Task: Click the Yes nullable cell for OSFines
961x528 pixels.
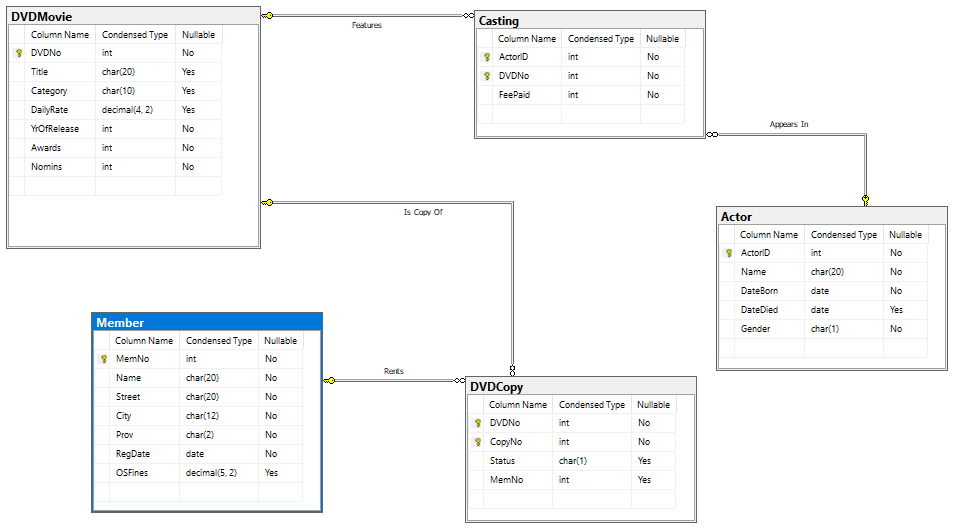Action: point(280,473)
